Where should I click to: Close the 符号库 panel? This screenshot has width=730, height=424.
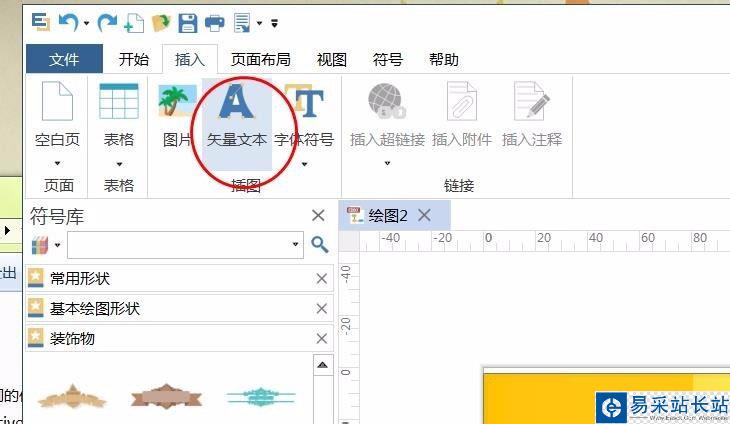pyautogui.click(x=318, y=215)
